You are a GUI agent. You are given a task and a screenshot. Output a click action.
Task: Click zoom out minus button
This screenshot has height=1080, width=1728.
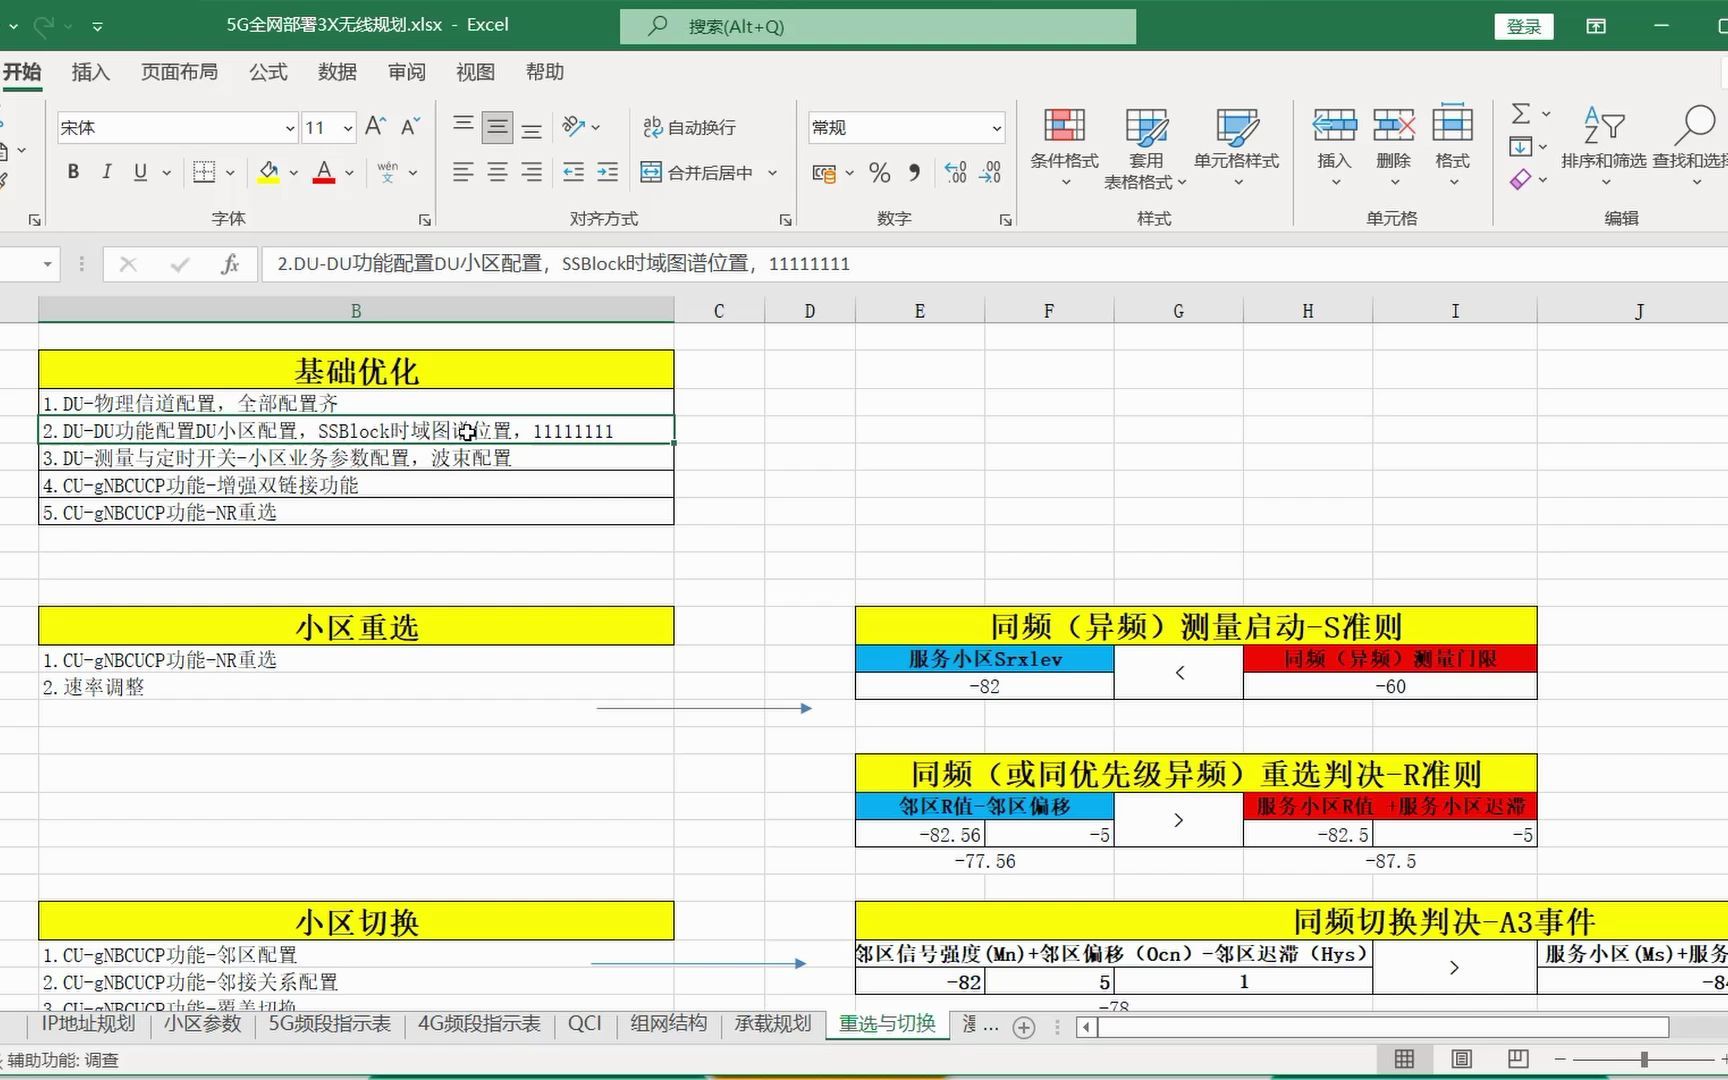tap(1560, 1059)
